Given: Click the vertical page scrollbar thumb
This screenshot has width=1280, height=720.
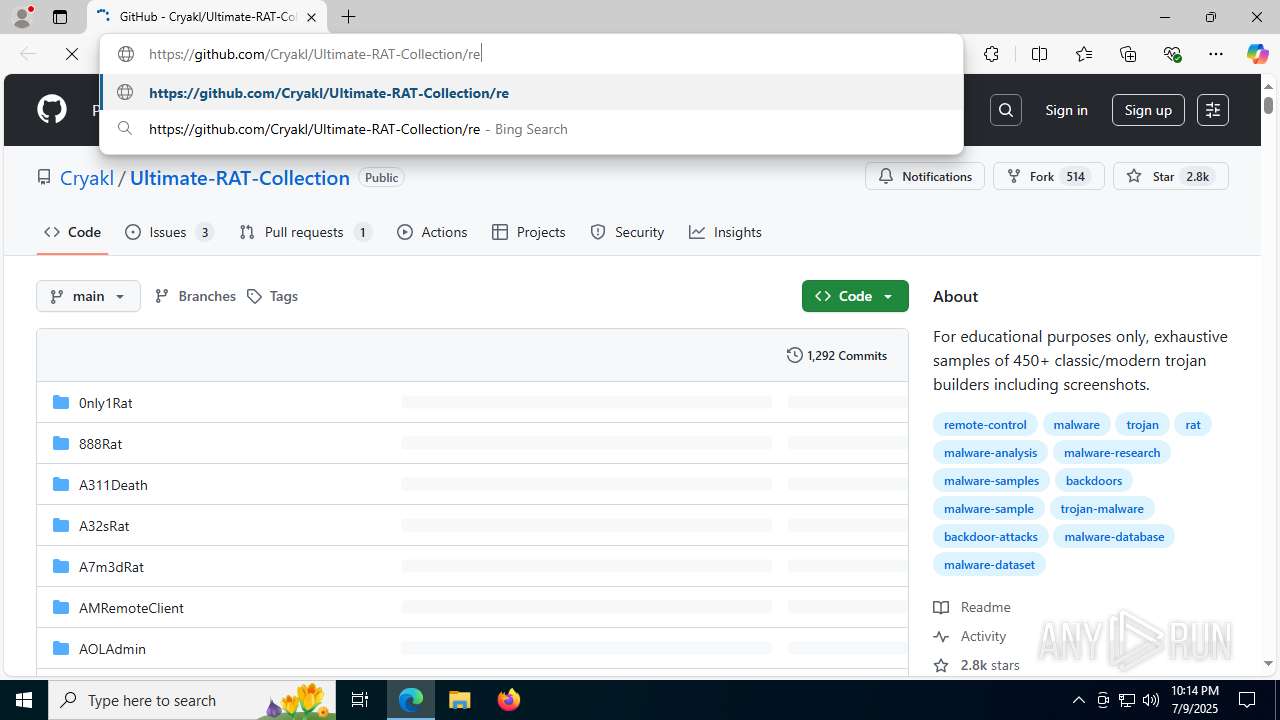Looking at the screenshot, I should [x=1268, y=103].
